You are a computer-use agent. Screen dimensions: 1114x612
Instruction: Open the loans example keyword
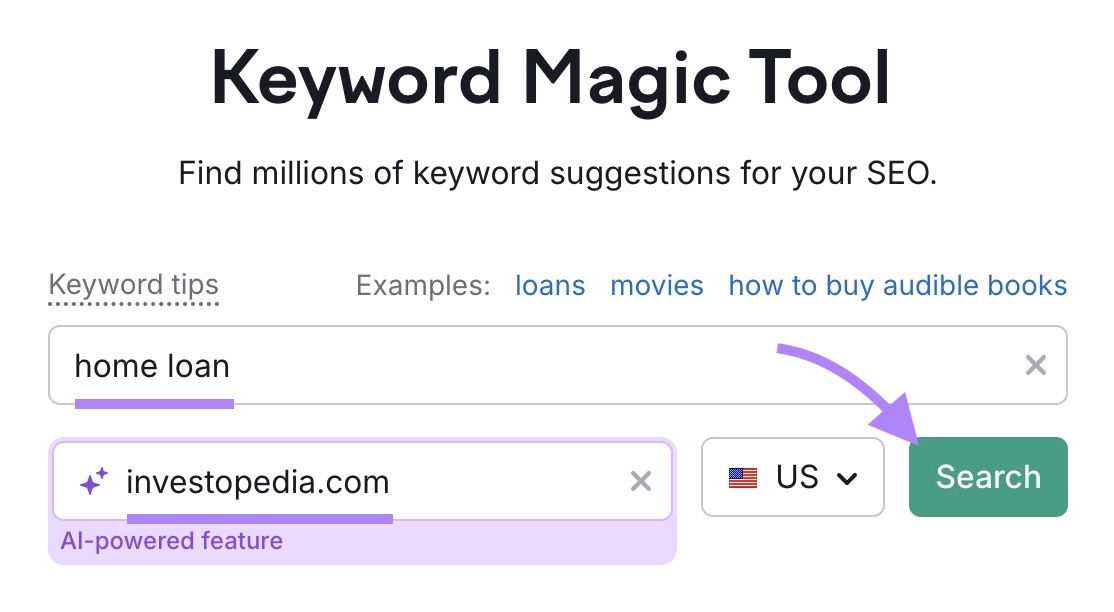pyautogui.click(x=549, y=286)
